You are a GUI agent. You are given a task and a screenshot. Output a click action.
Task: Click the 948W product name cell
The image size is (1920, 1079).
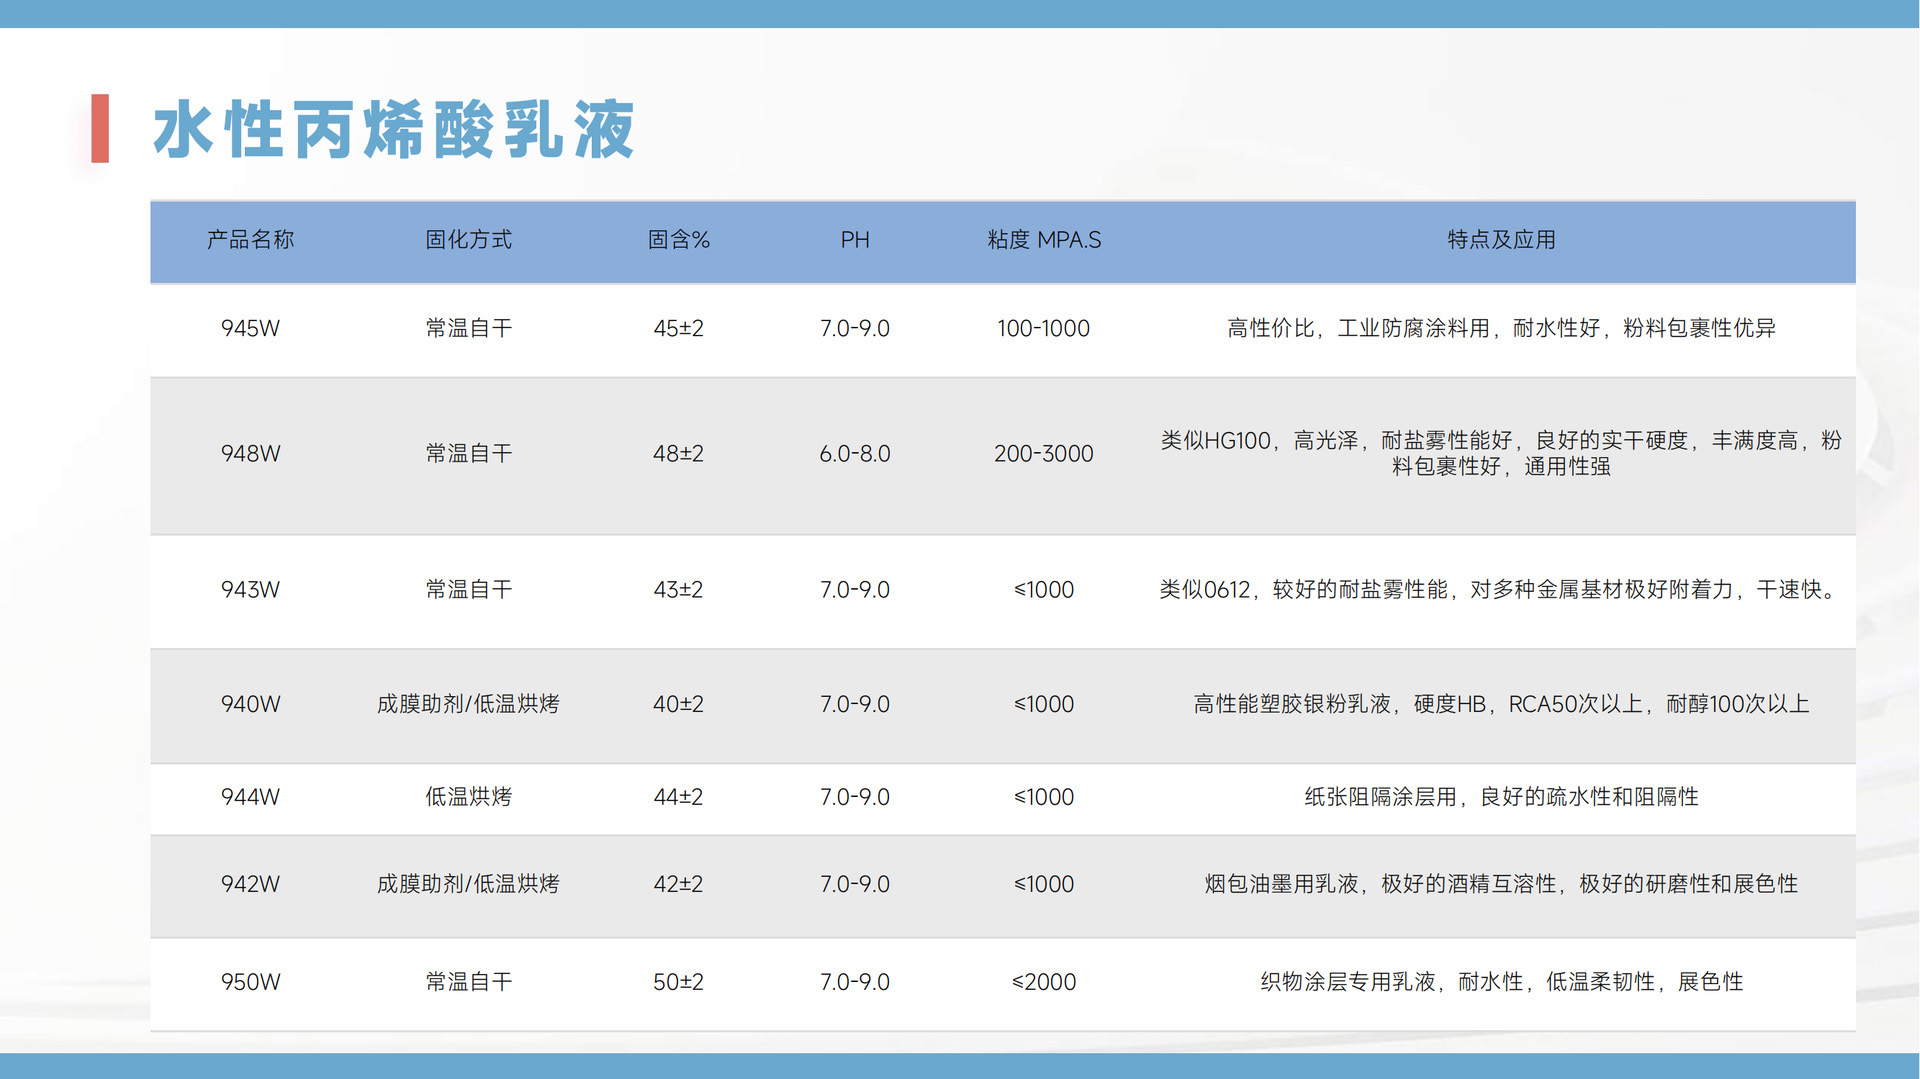250,453
